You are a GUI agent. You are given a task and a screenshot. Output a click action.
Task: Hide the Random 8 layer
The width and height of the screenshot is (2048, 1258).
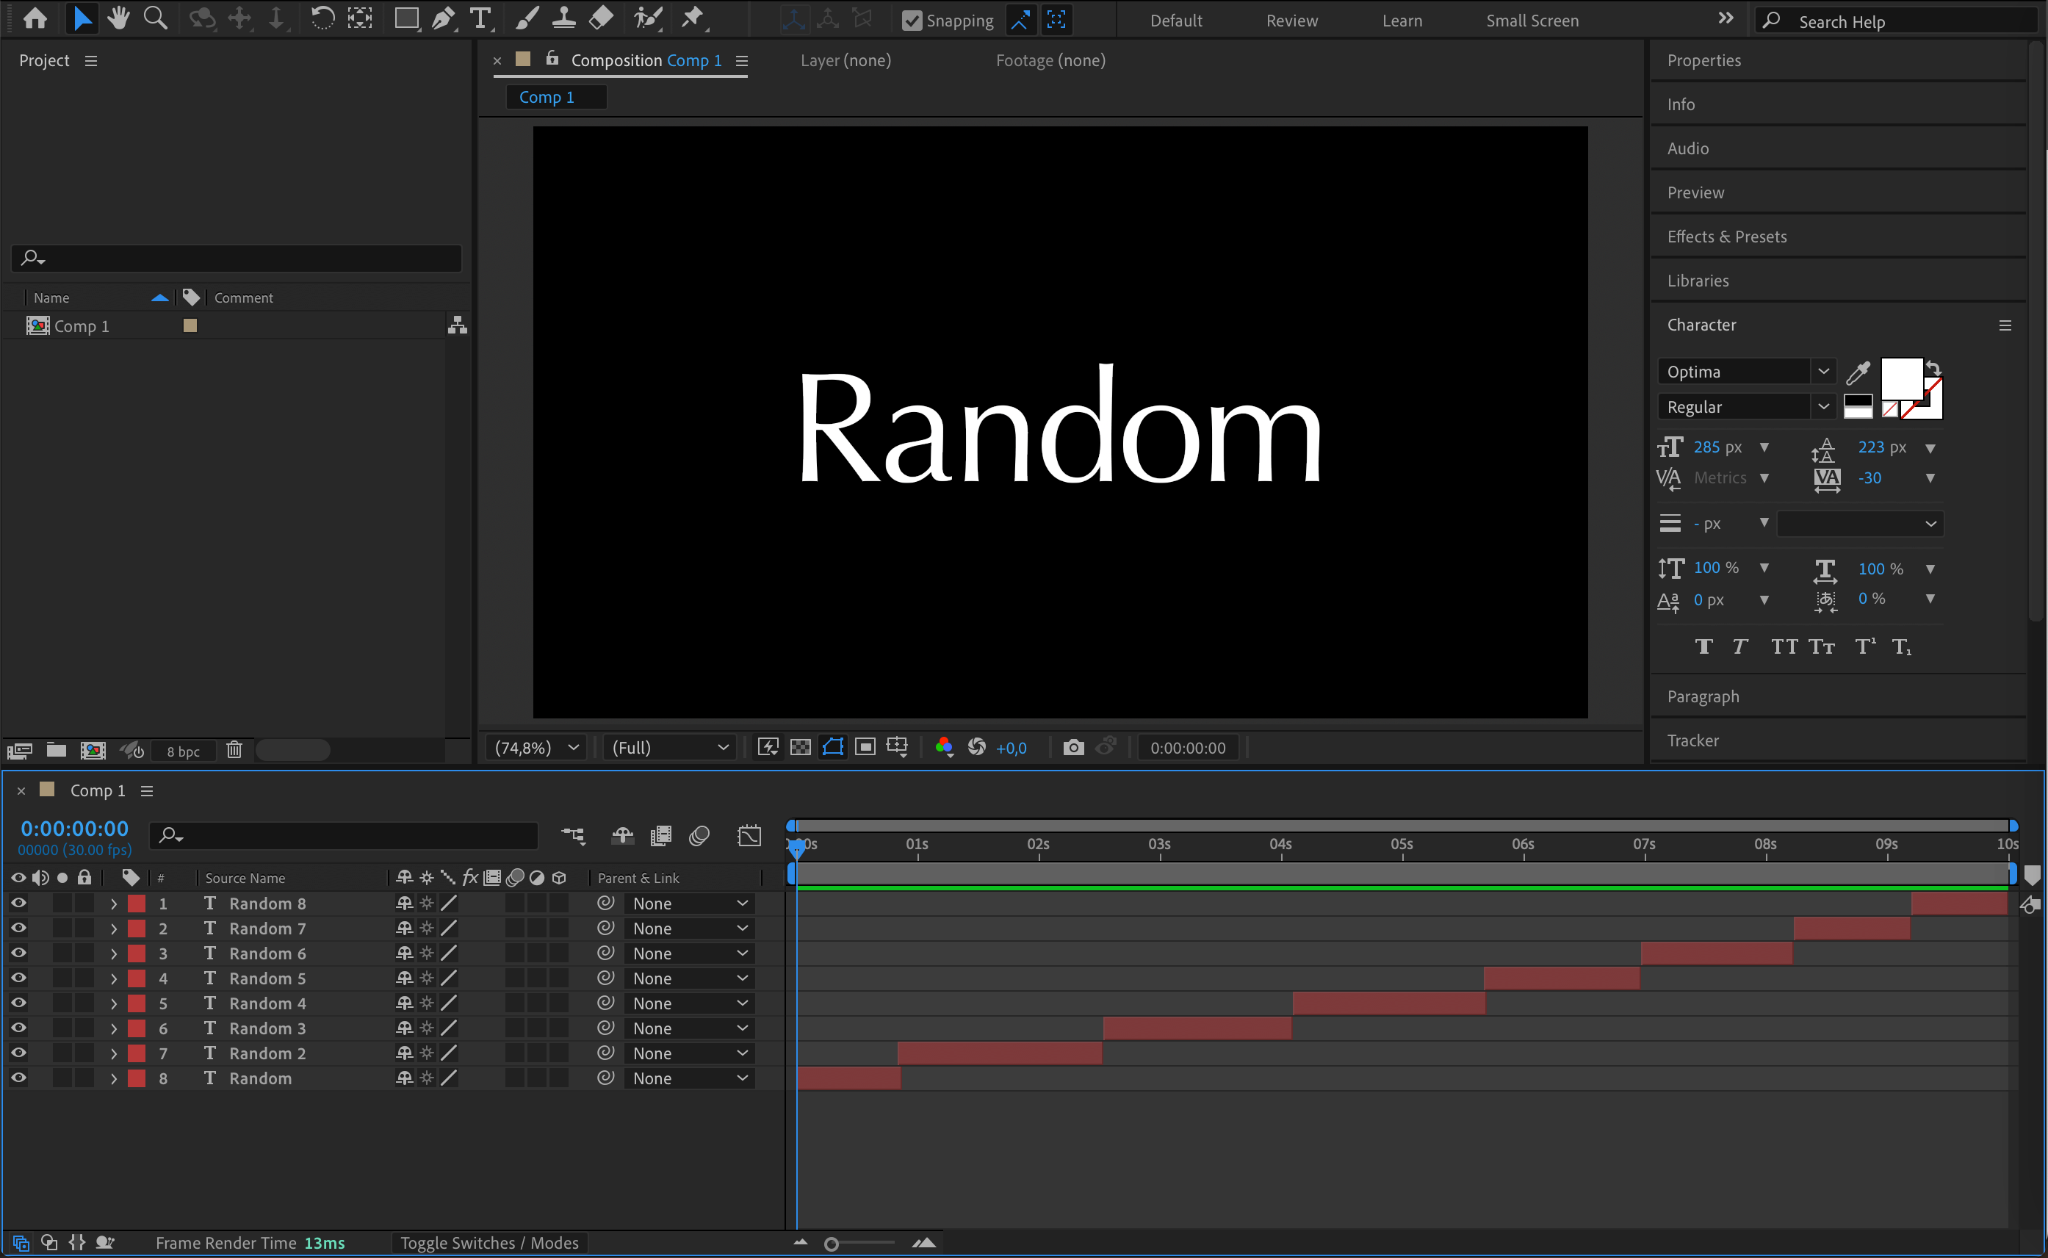[x=18, y=903]
